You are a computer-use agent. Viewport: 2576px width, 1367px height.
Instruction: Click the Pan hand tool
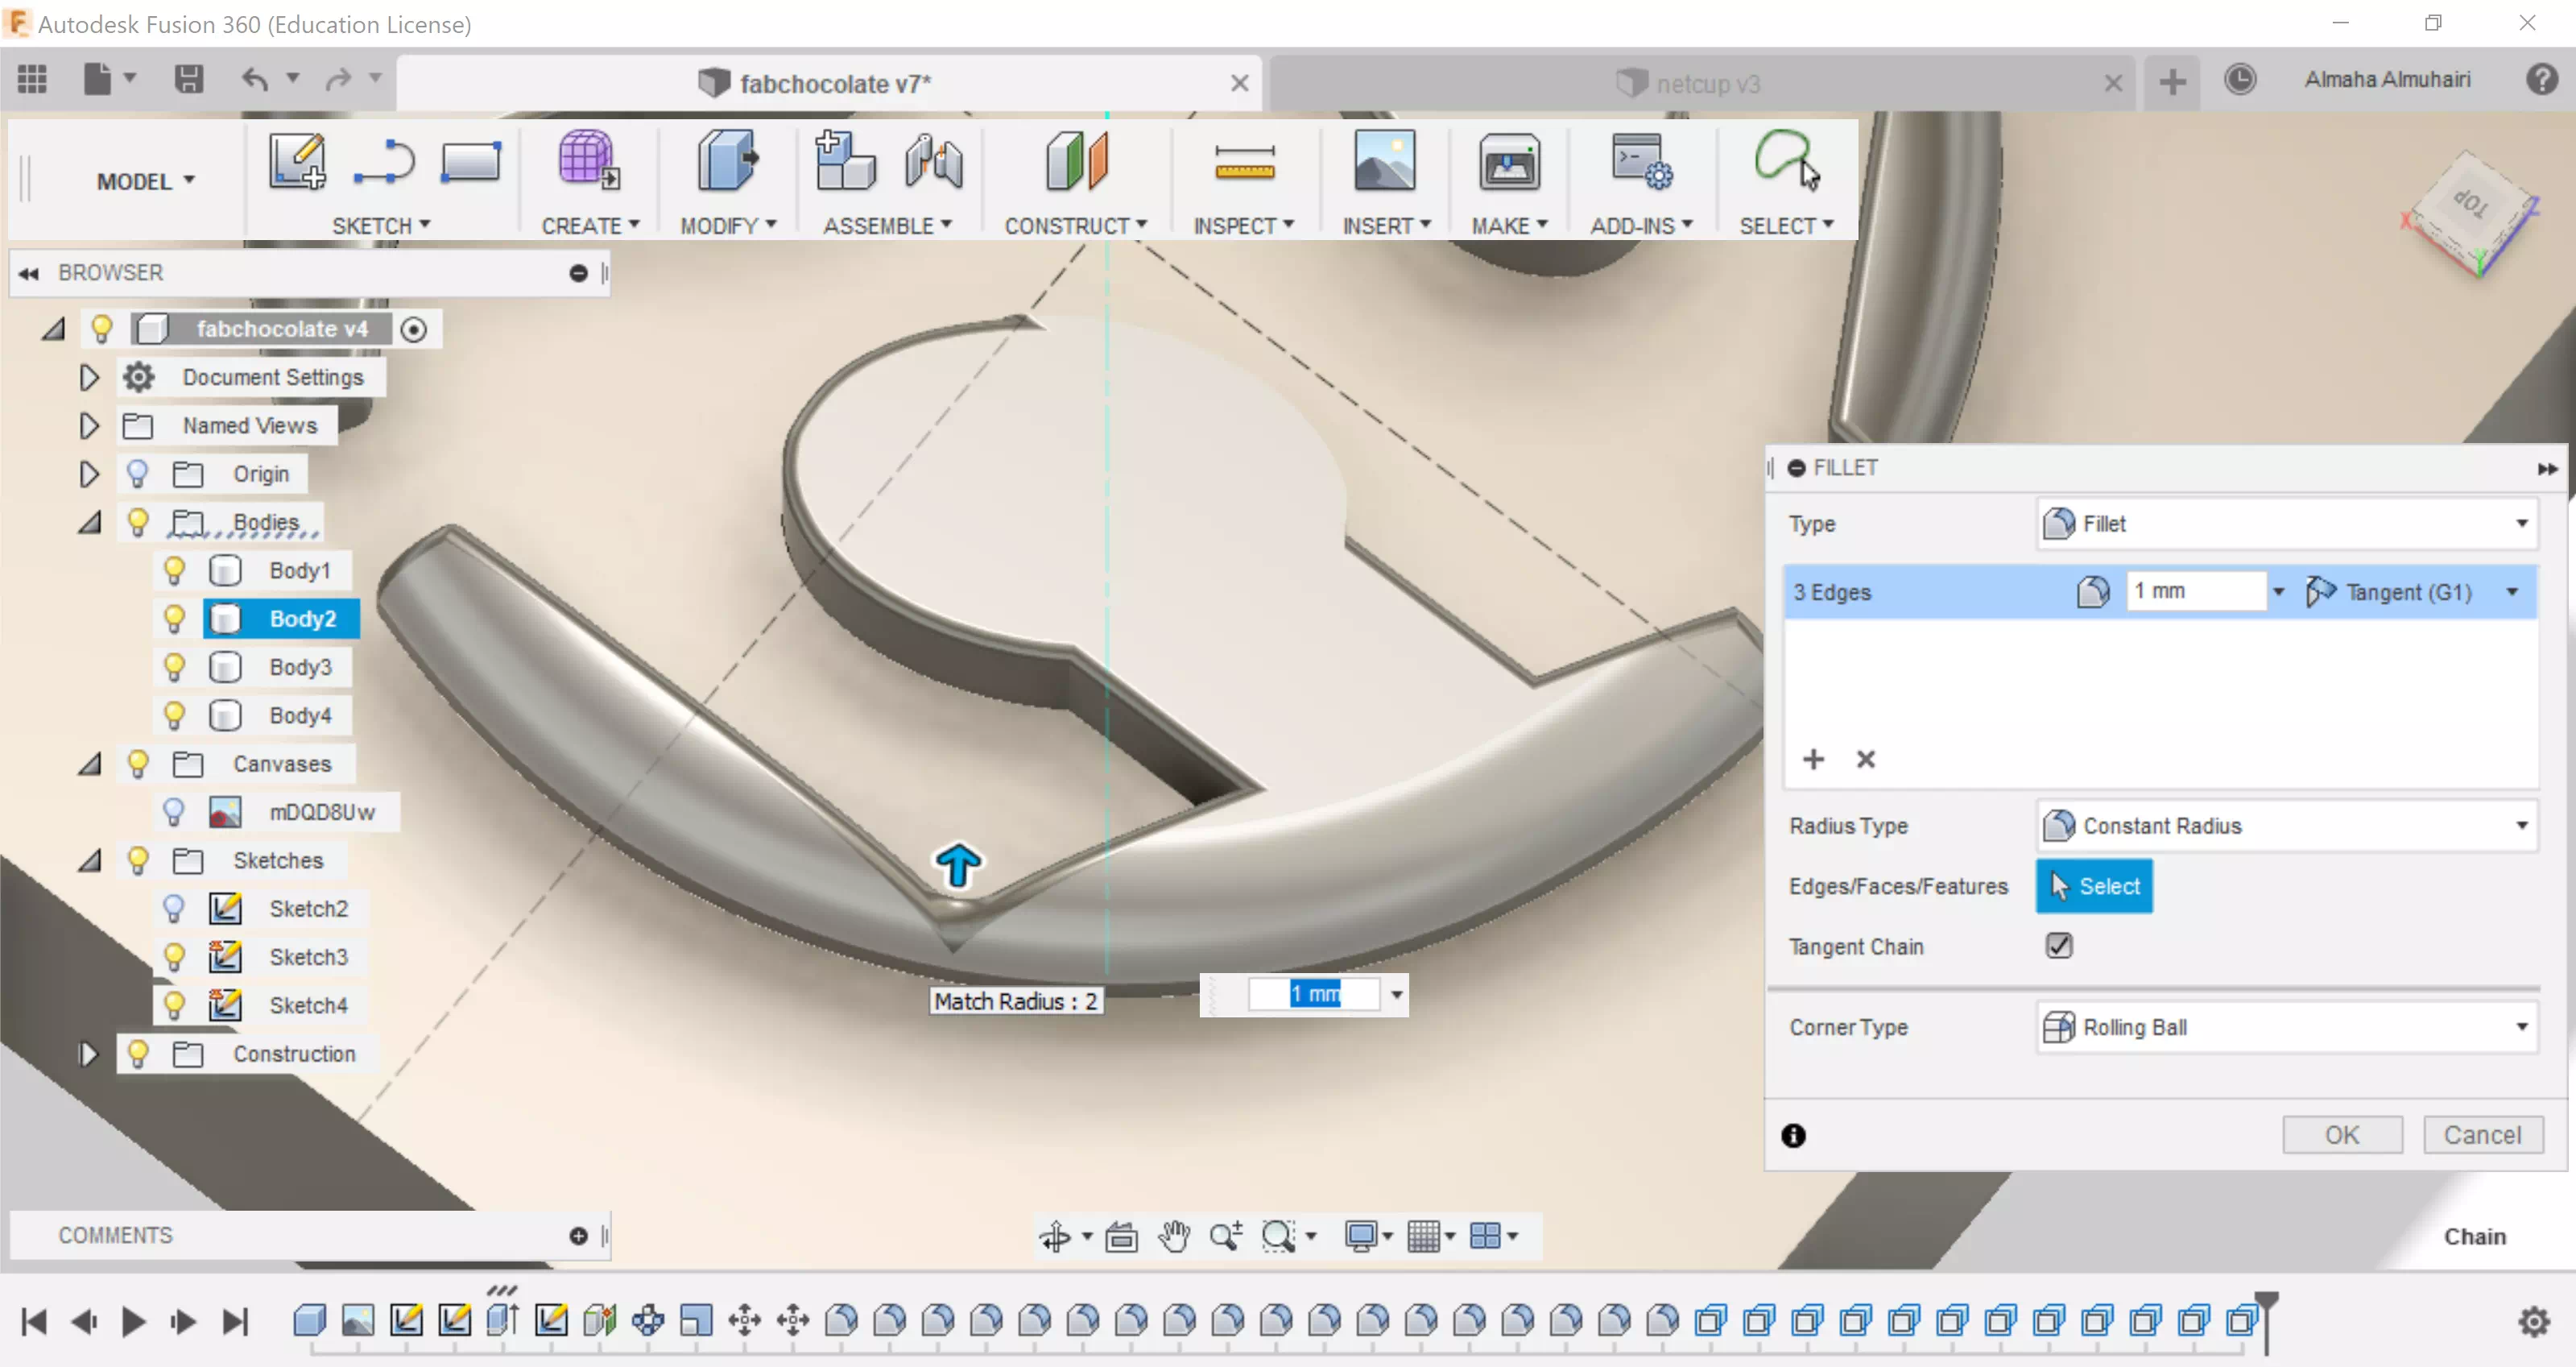(1174, 1237)
